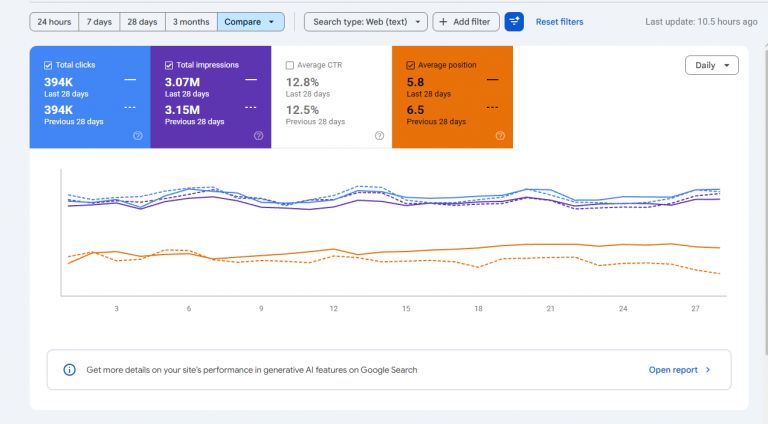768x424 pixels.
Task: Click the plus icon in Add filter
Action: [x=443, y=22]
